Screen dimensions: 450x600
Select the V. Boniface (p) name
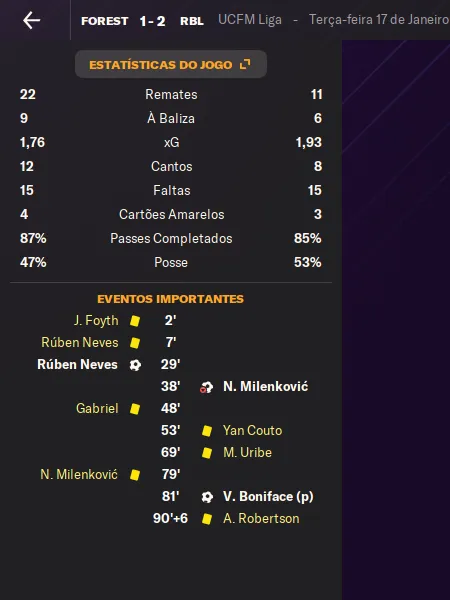(268, 497)
